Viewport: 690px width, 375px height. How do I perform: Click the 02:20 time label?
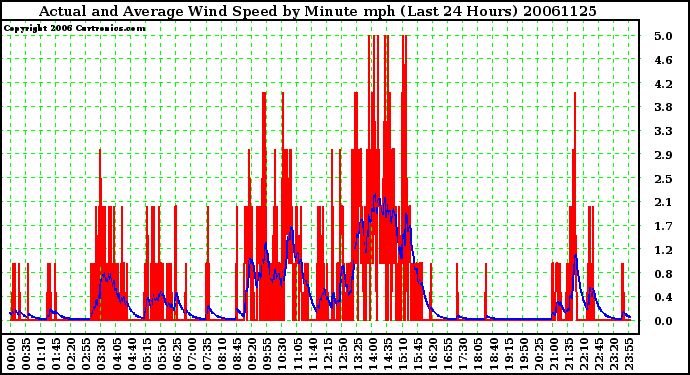point(71,354)
